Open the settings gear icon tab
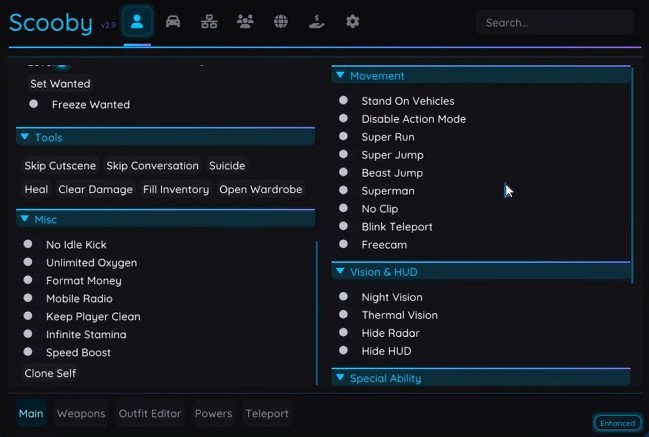Viewport: 649px width, 437px height. pyautogui.click(x=353, y=22)
